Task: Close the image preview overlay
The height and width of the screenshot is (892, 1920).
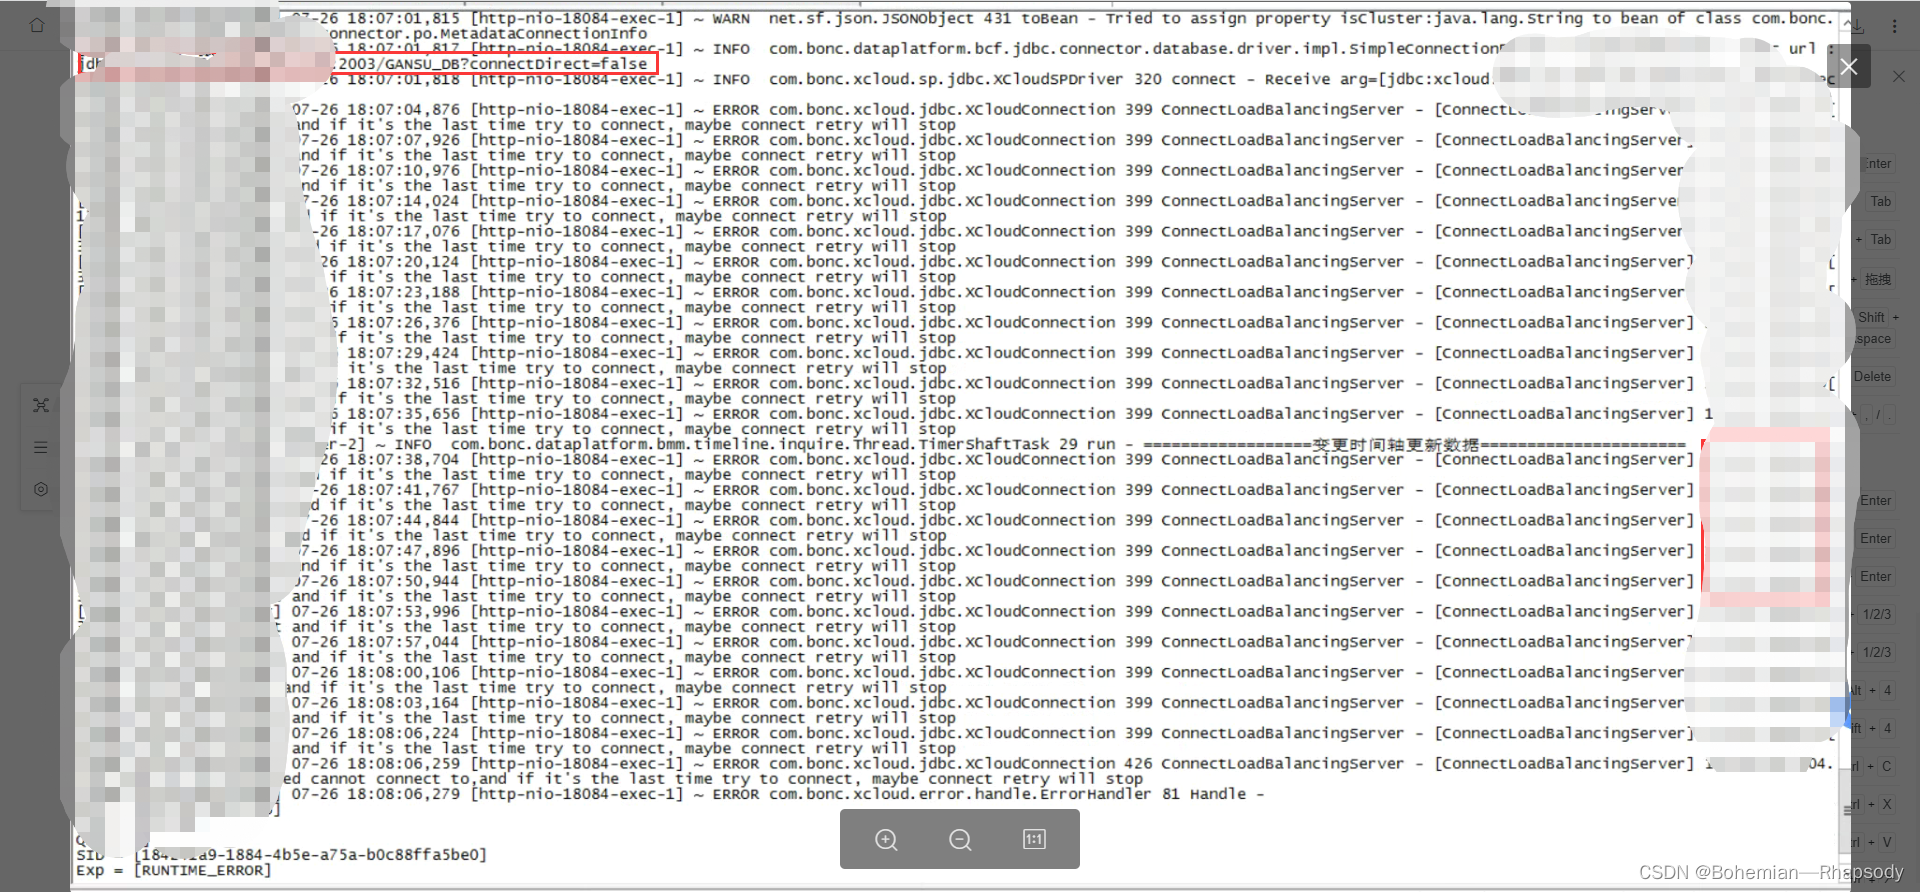Action: 1849,66
